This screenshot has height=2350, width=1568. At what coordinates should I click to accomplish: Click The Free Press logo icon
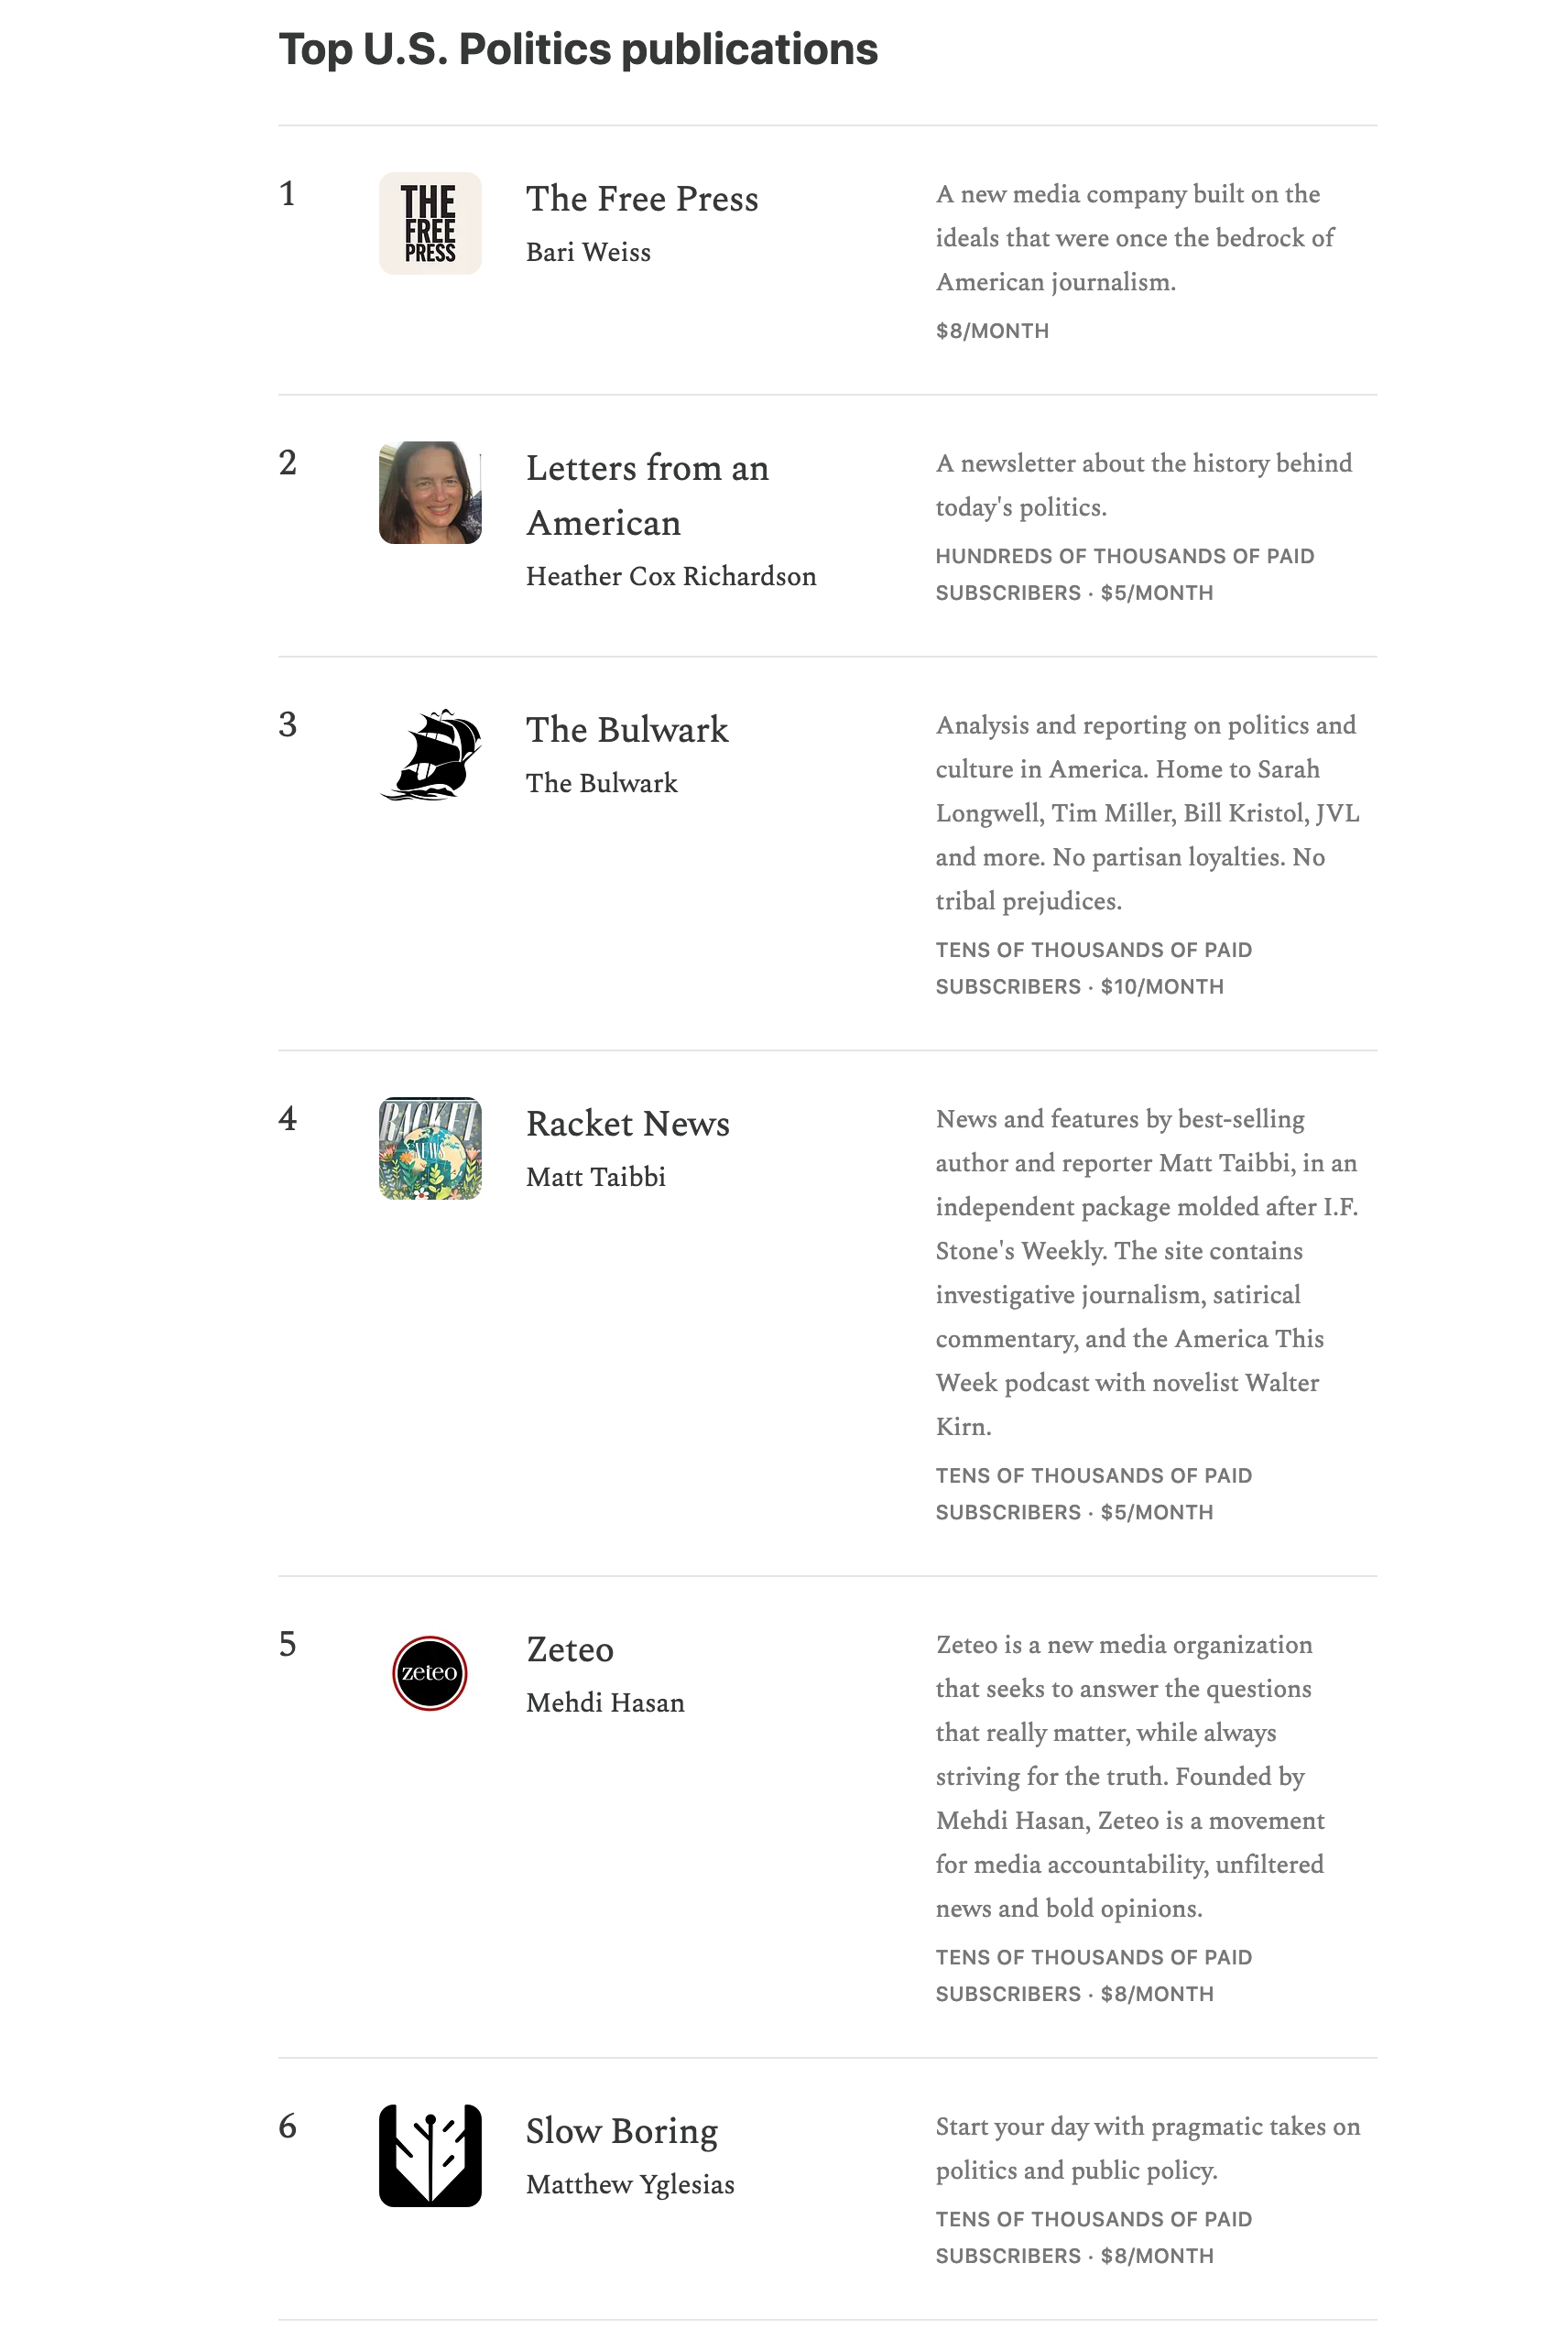click(x=430, y=223)
